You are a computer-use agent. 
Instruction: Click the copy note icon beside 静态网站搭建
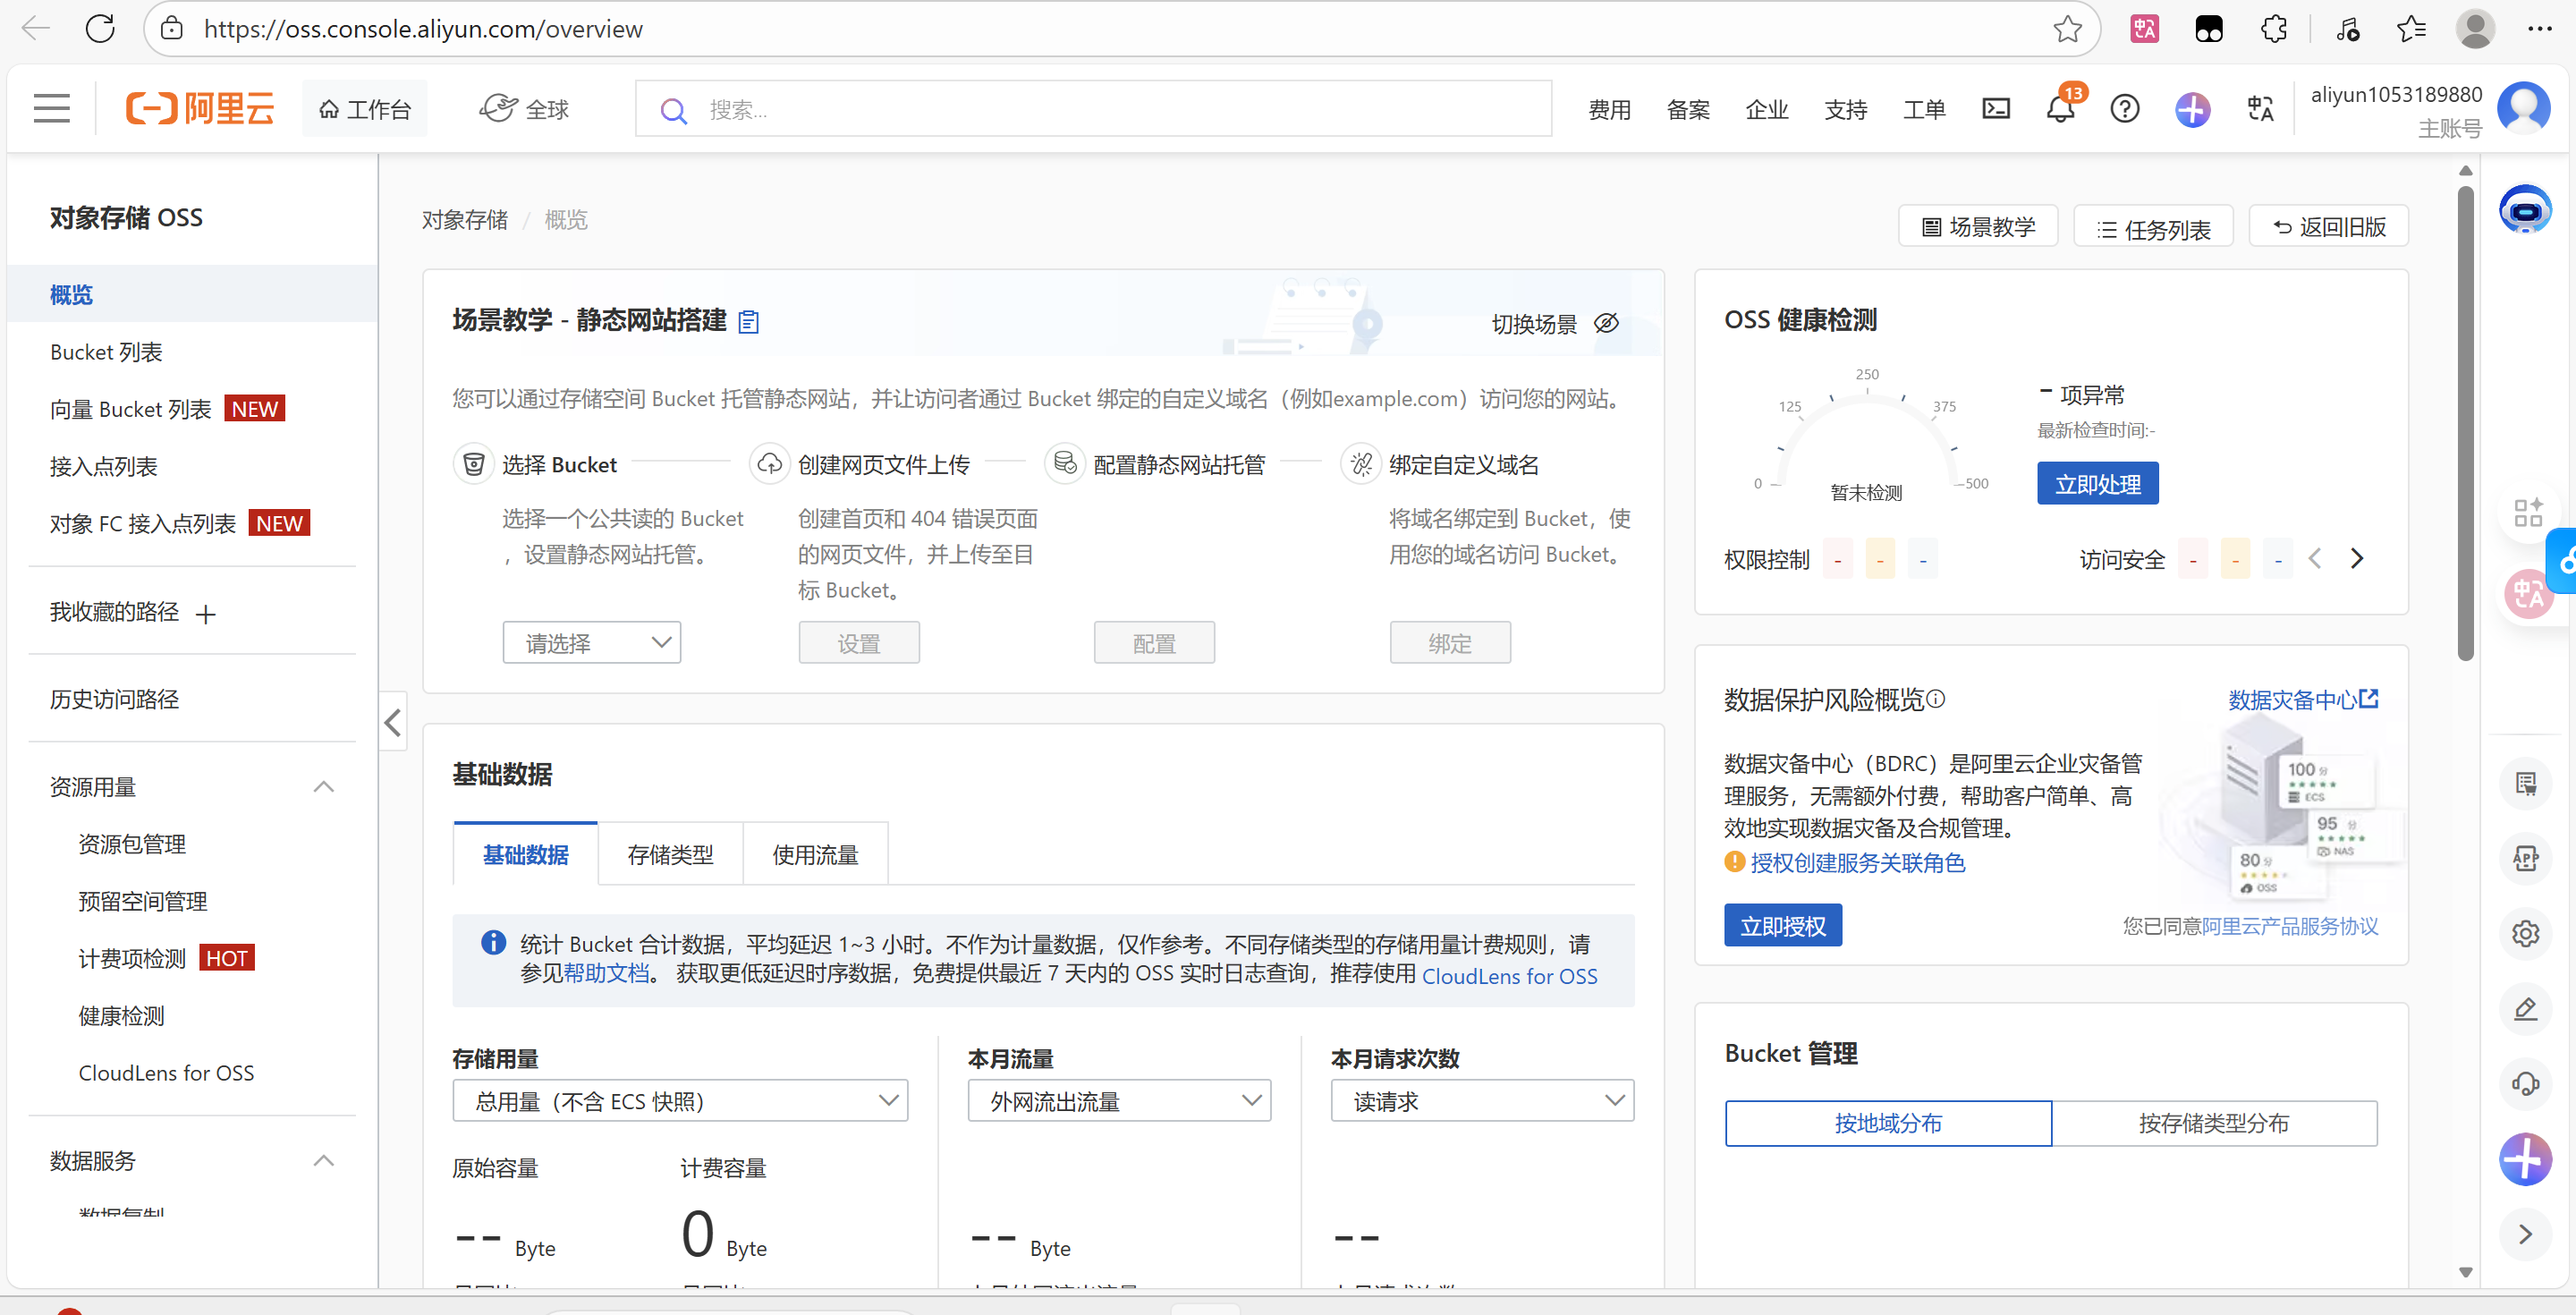click(748, 321)
